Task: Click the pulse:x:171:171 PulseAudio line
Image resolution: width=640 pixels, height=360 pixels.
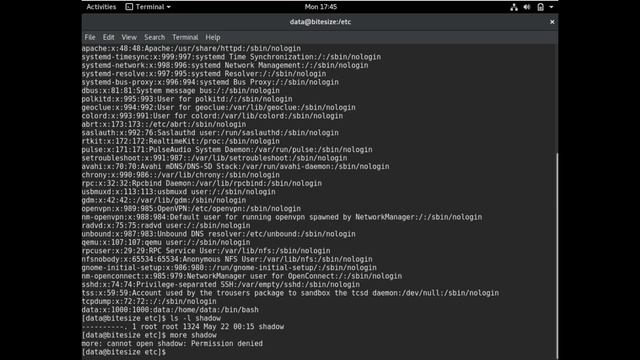Action: coord(227,149)
